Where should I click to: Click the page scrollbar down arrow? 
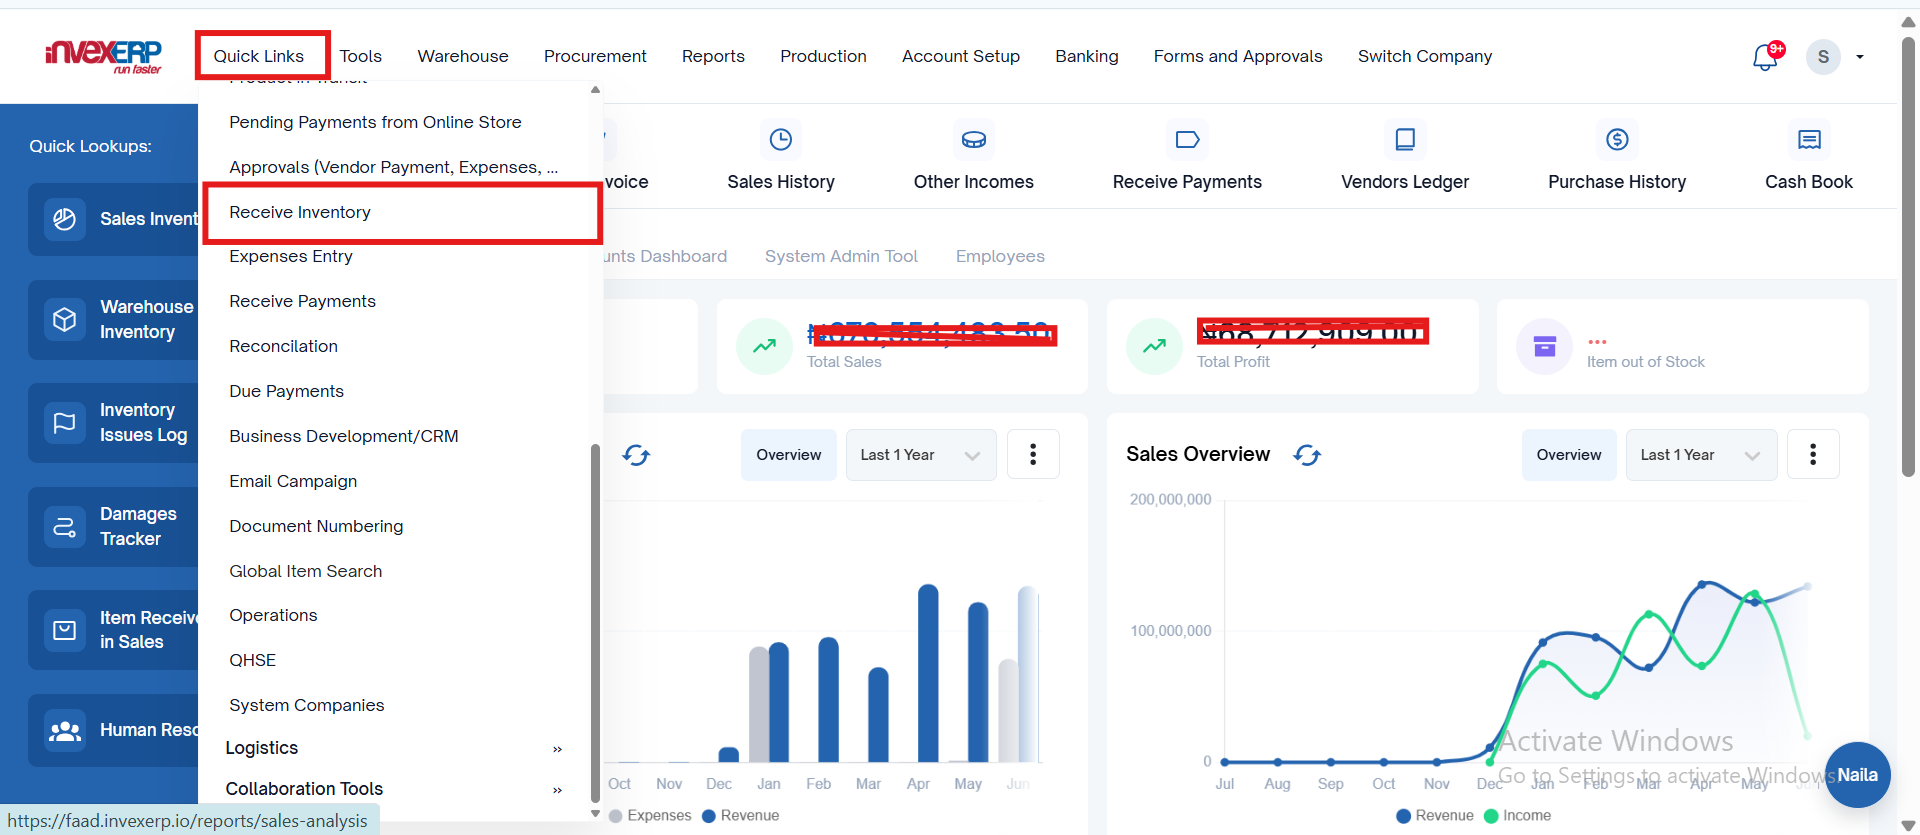pyautogui.click(x=1908, y=826)
